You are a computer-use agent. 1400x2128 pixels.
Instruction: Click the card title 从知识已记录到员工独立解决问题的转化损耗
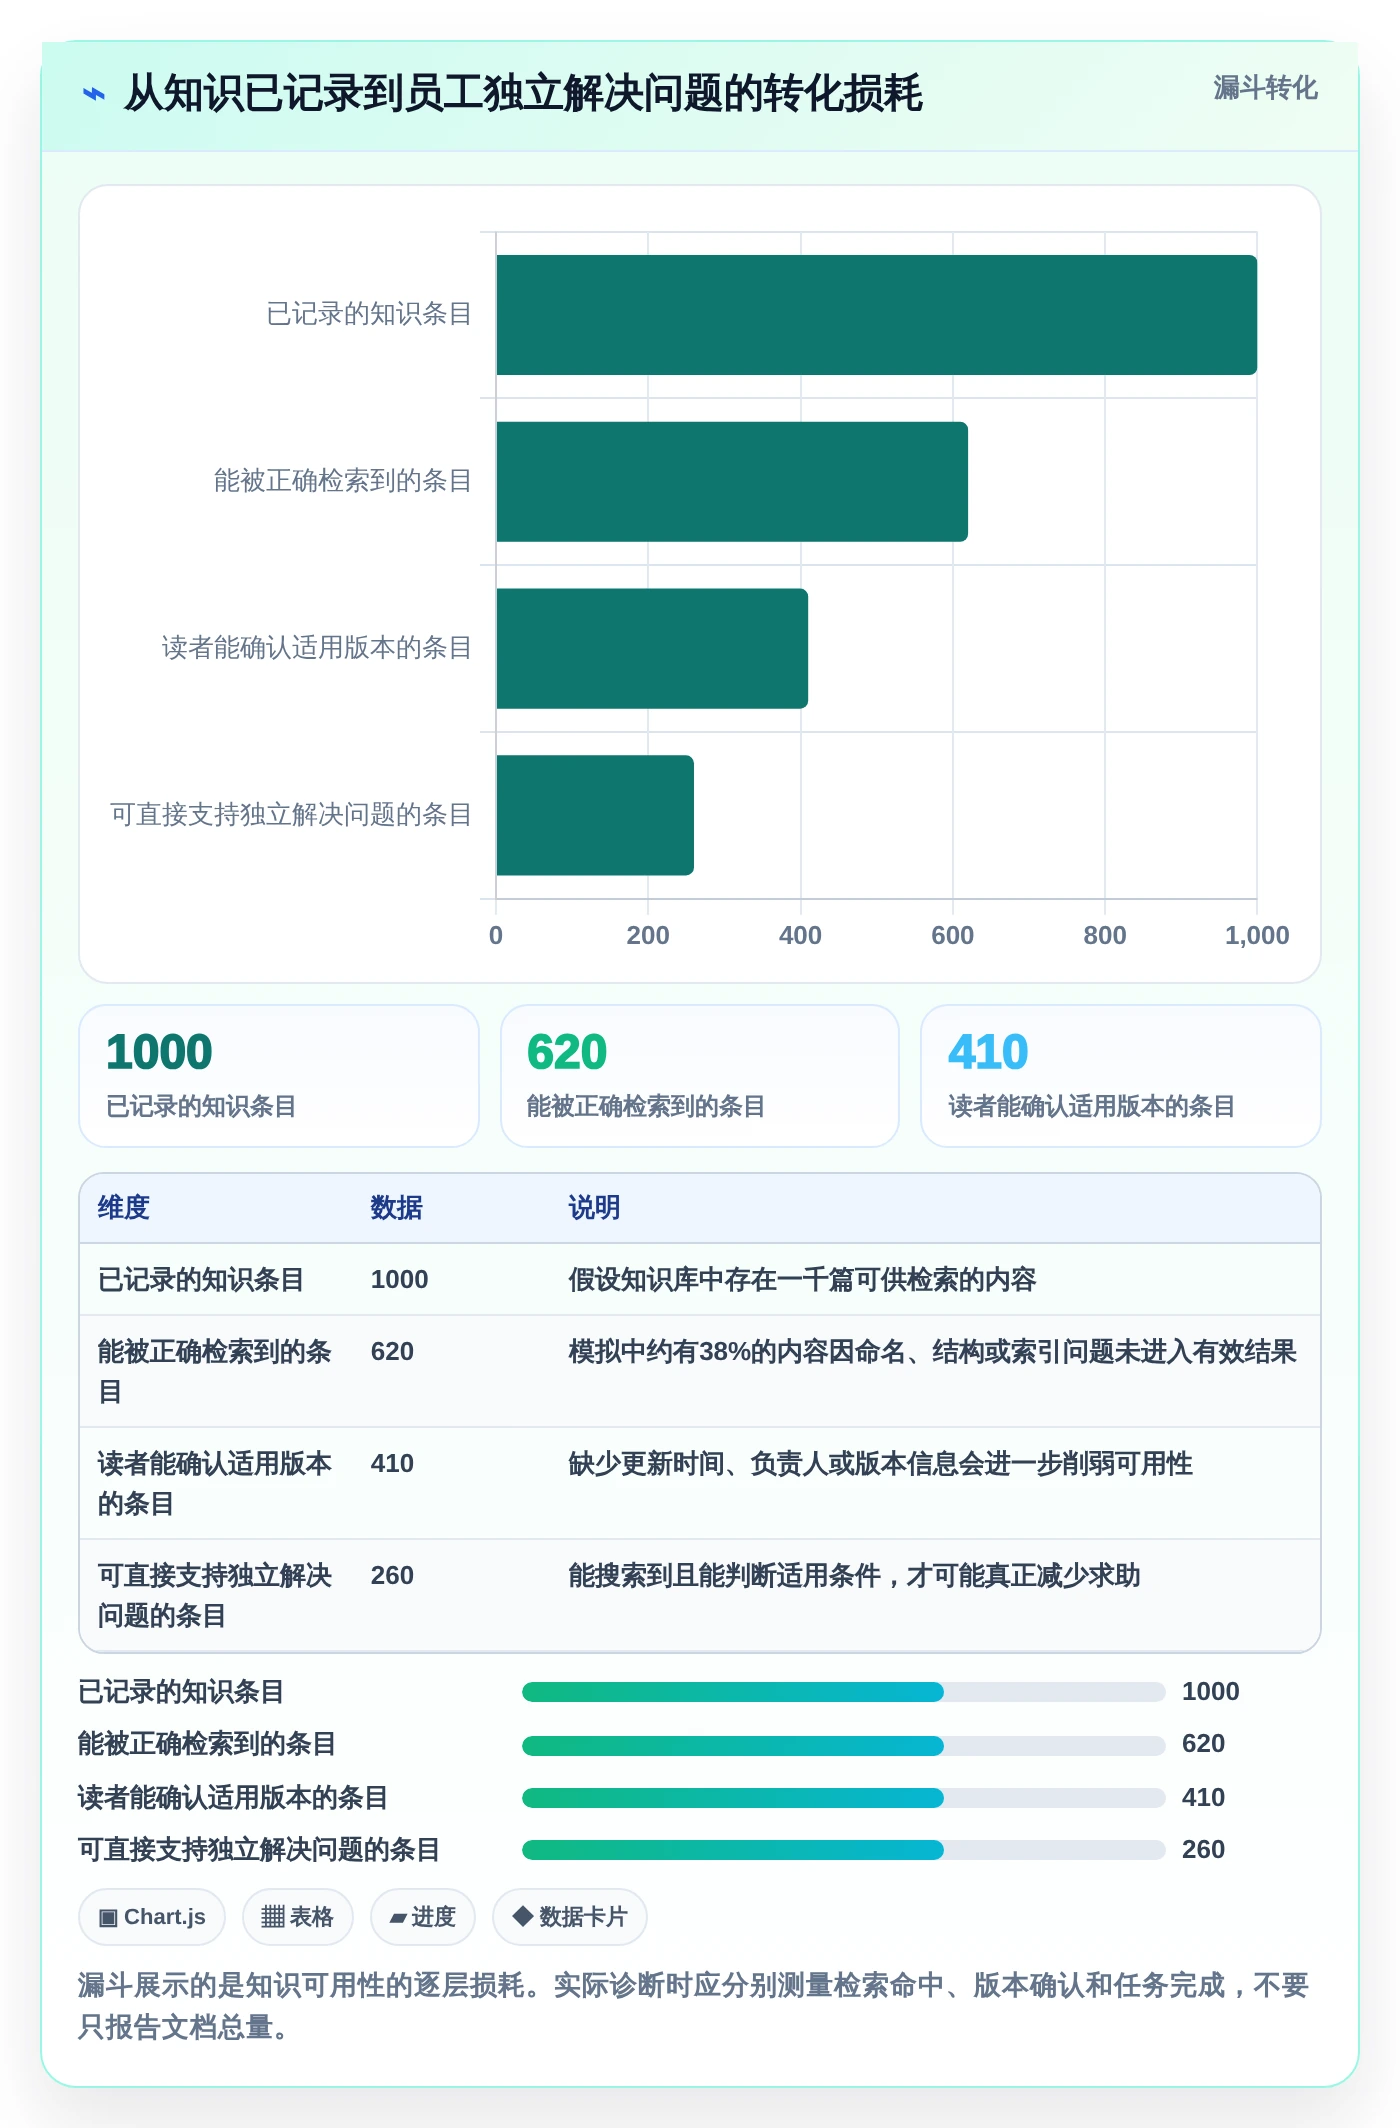[x=523, y=94]
